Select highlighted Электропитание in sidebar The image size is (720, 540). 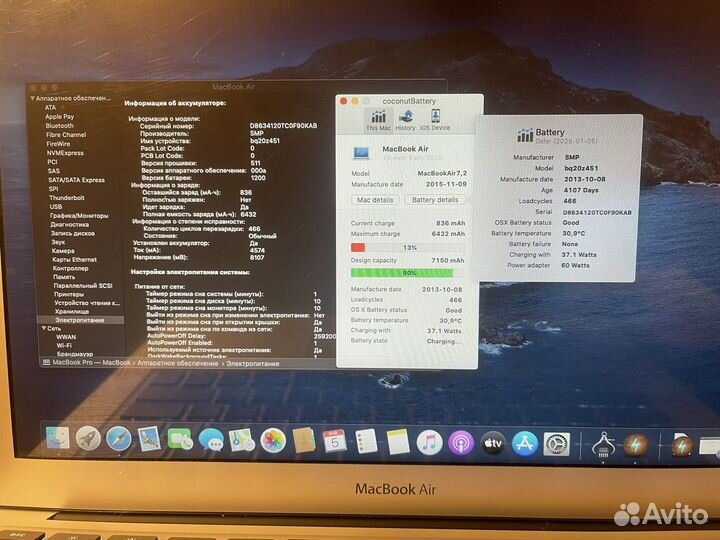click(81, 320)
